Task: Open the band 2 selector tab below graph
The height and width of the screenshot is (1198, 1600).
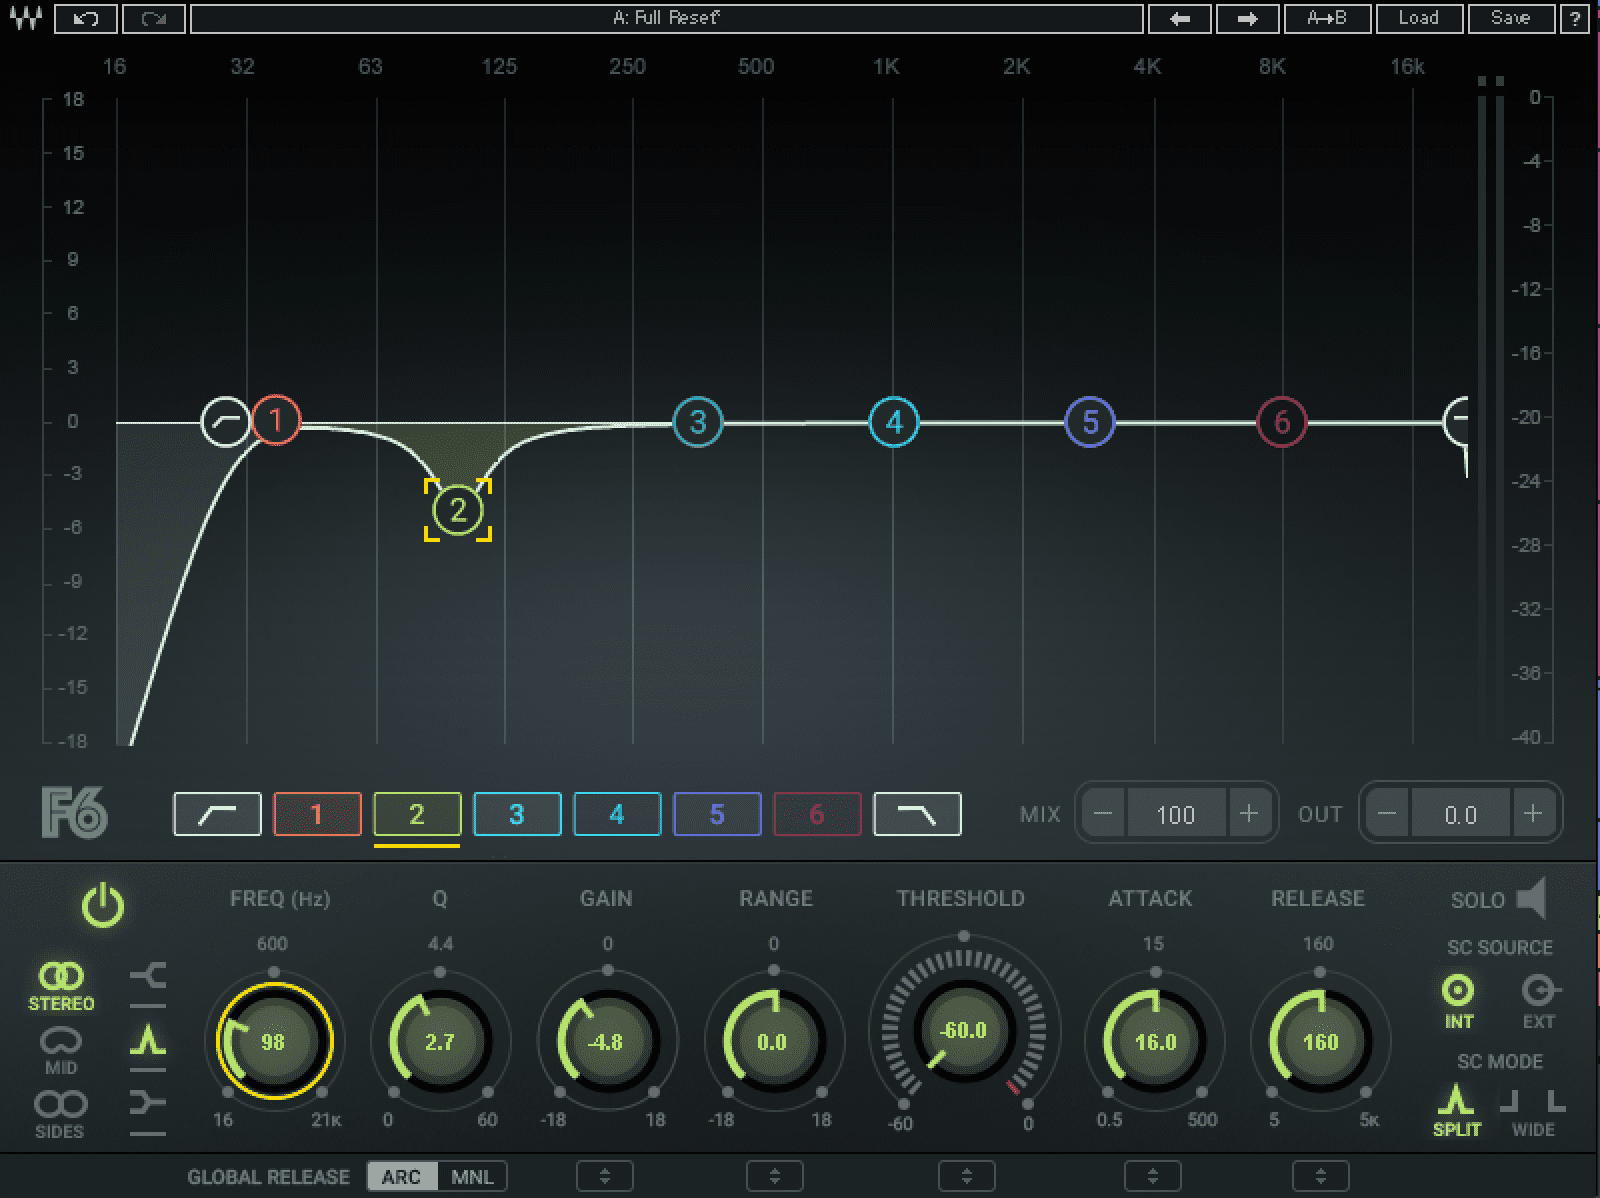Action: pyautogui.click(x=417, y=814)
